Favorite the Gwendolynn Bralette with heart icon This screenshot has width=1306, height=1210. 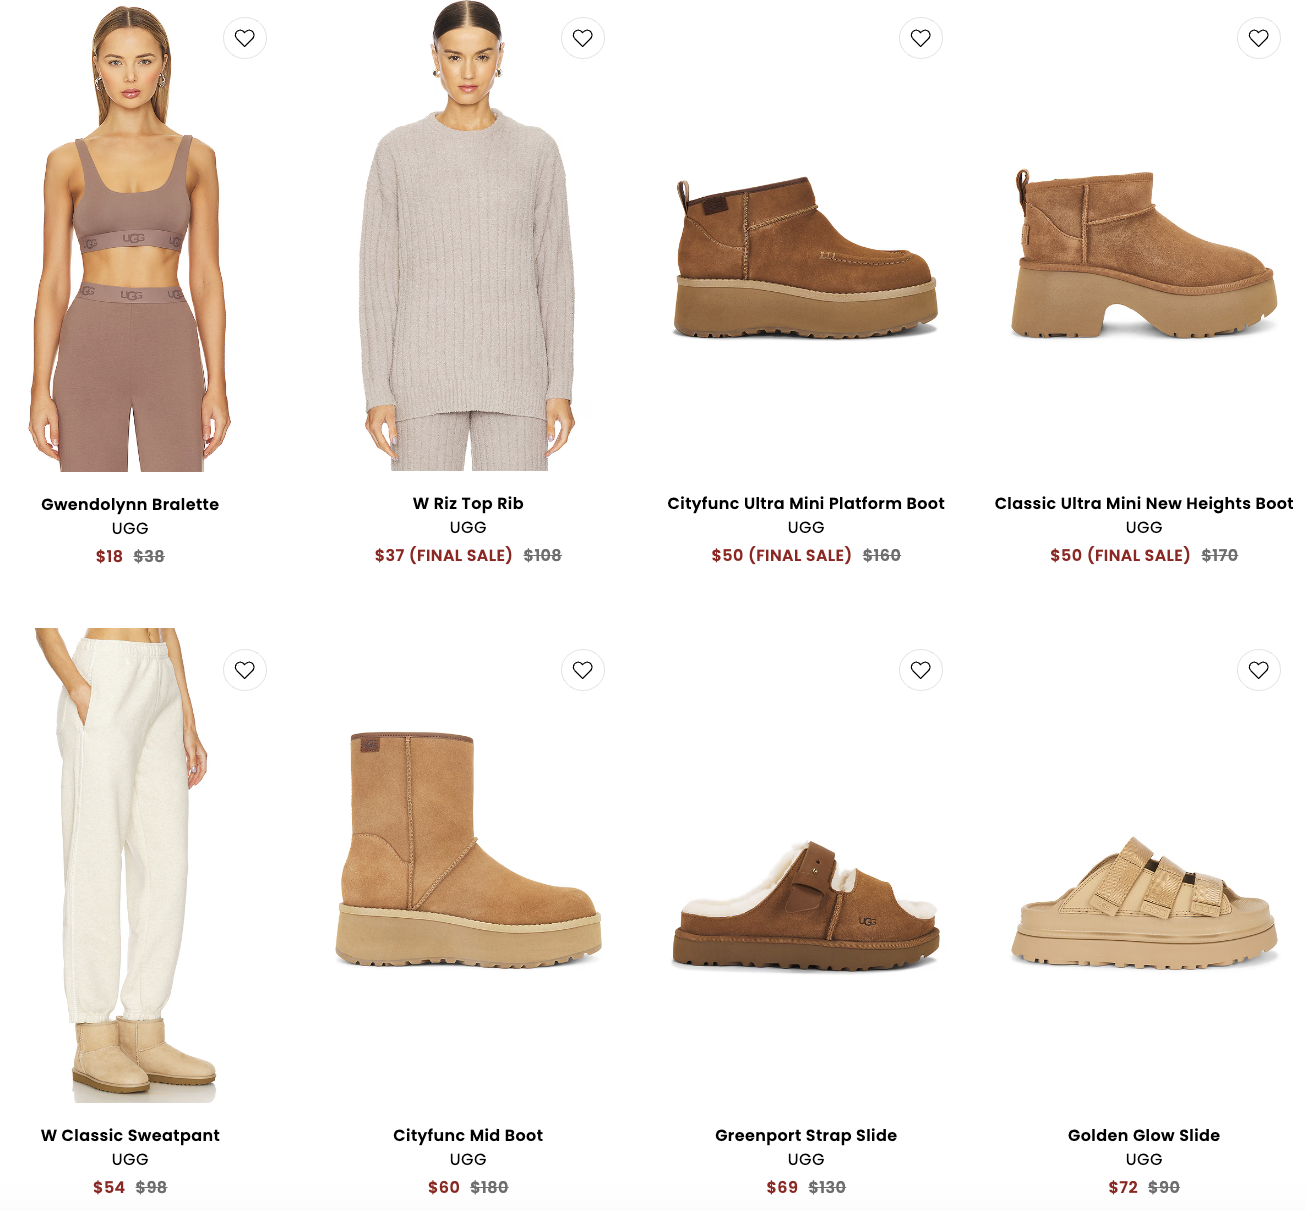point(245,38)
